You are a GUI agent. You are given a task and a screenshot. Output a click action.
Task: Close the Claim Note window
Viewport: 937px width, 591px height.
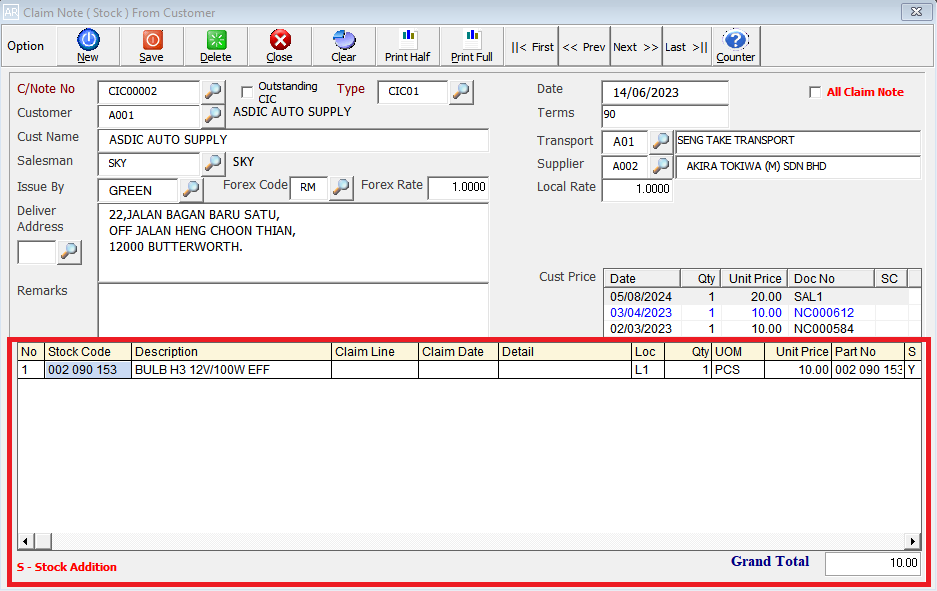coord(916,11)
